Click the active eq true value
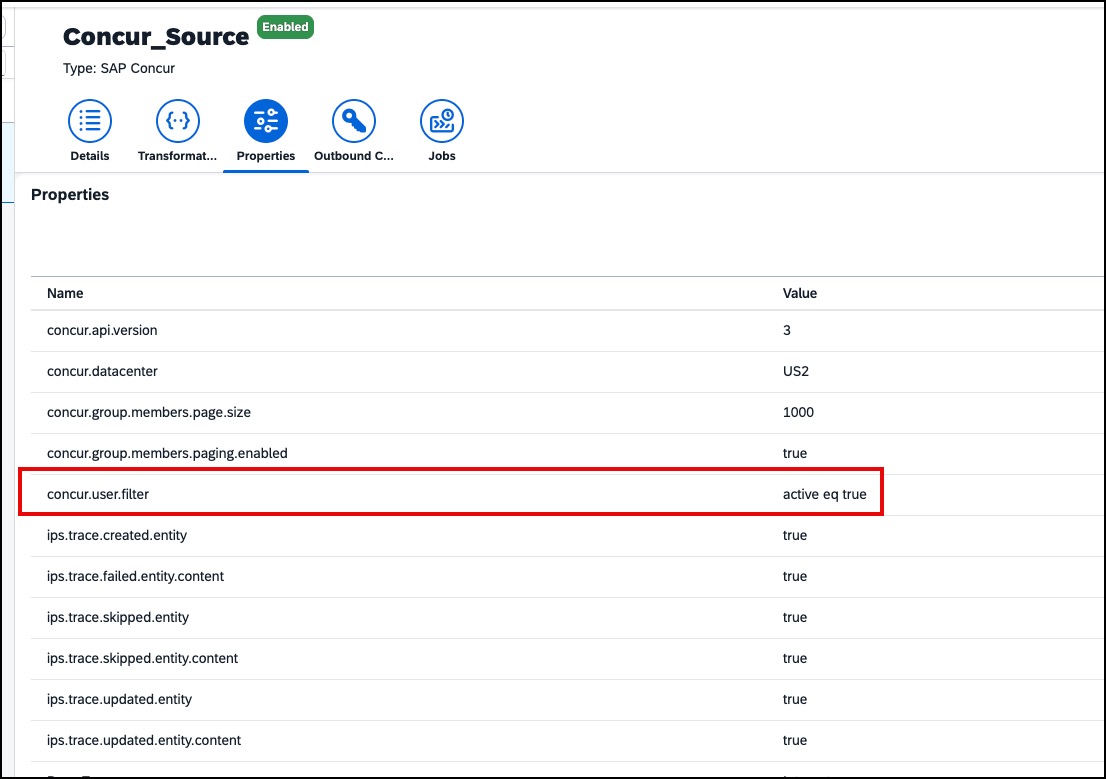This screenshot has width=1106, height=779. pos(825,494)
